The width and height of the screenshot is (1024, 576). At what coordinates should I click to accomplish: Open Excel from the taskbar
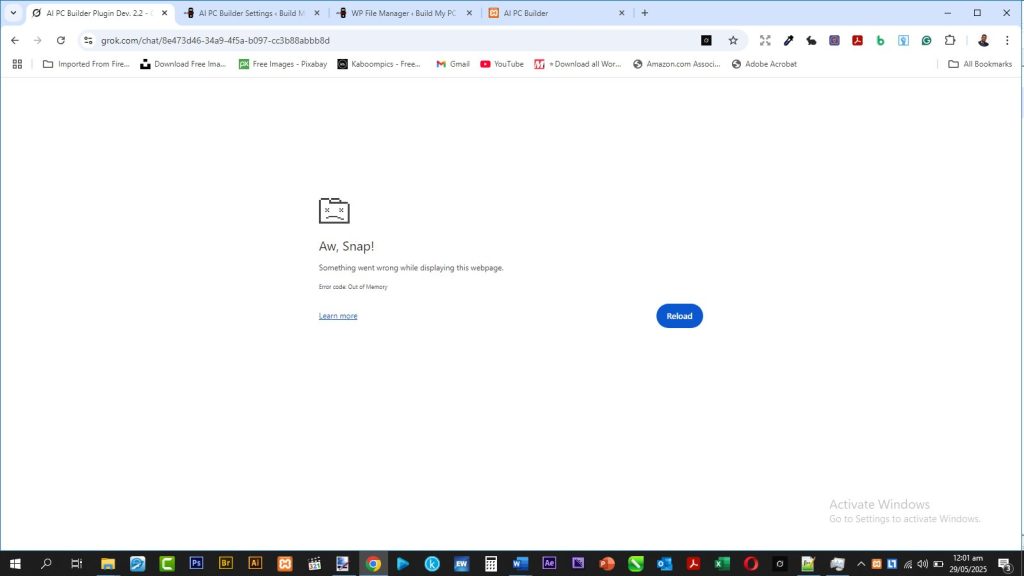722,564
